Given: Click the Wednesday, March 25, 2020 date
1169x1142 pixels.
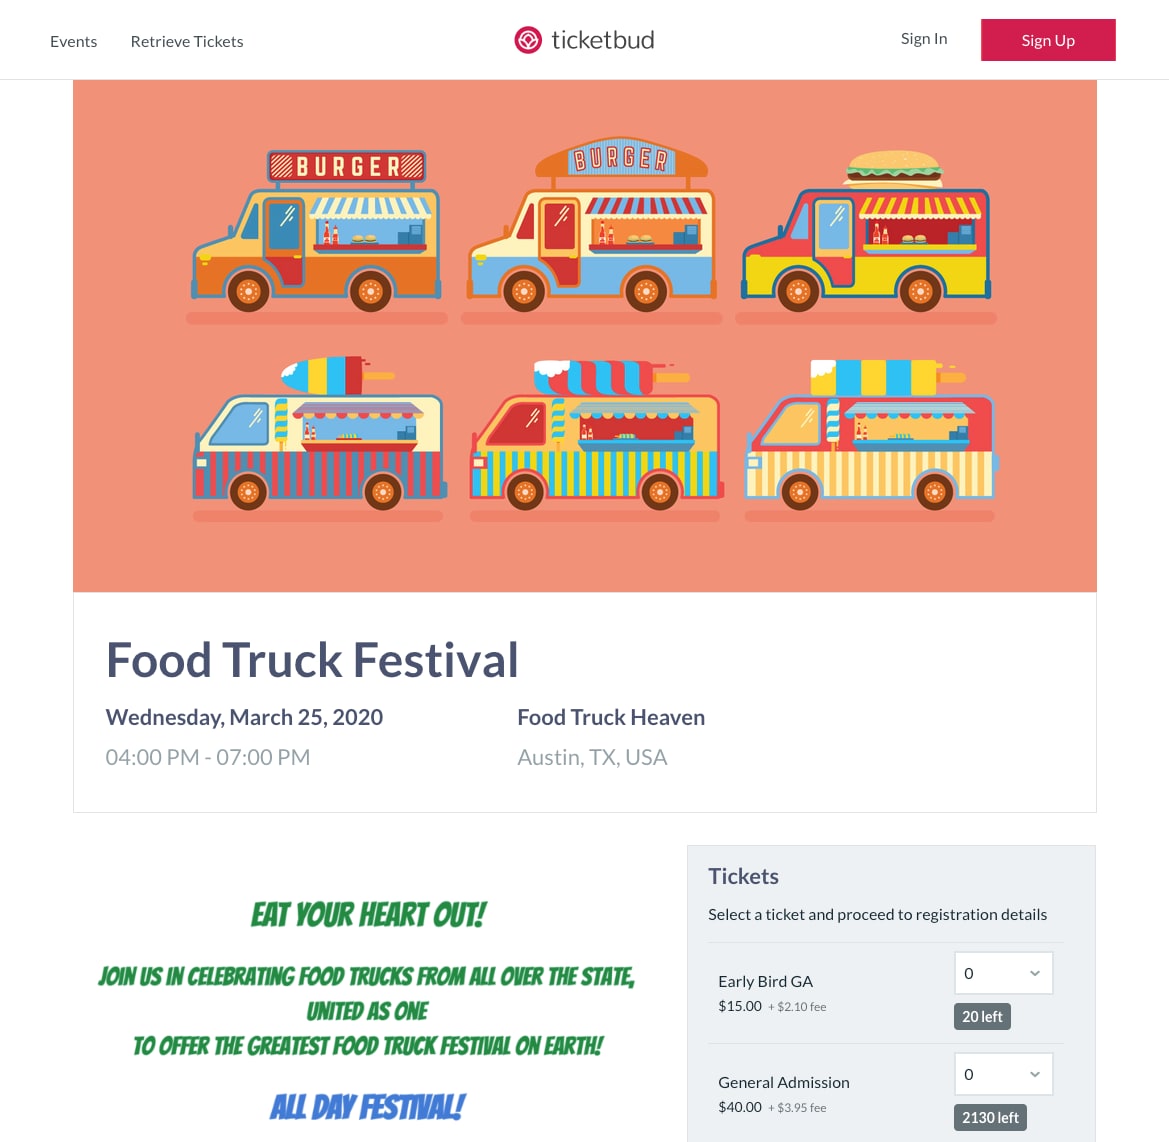Looking at the screenshot, I should click(x=244, y=717).
